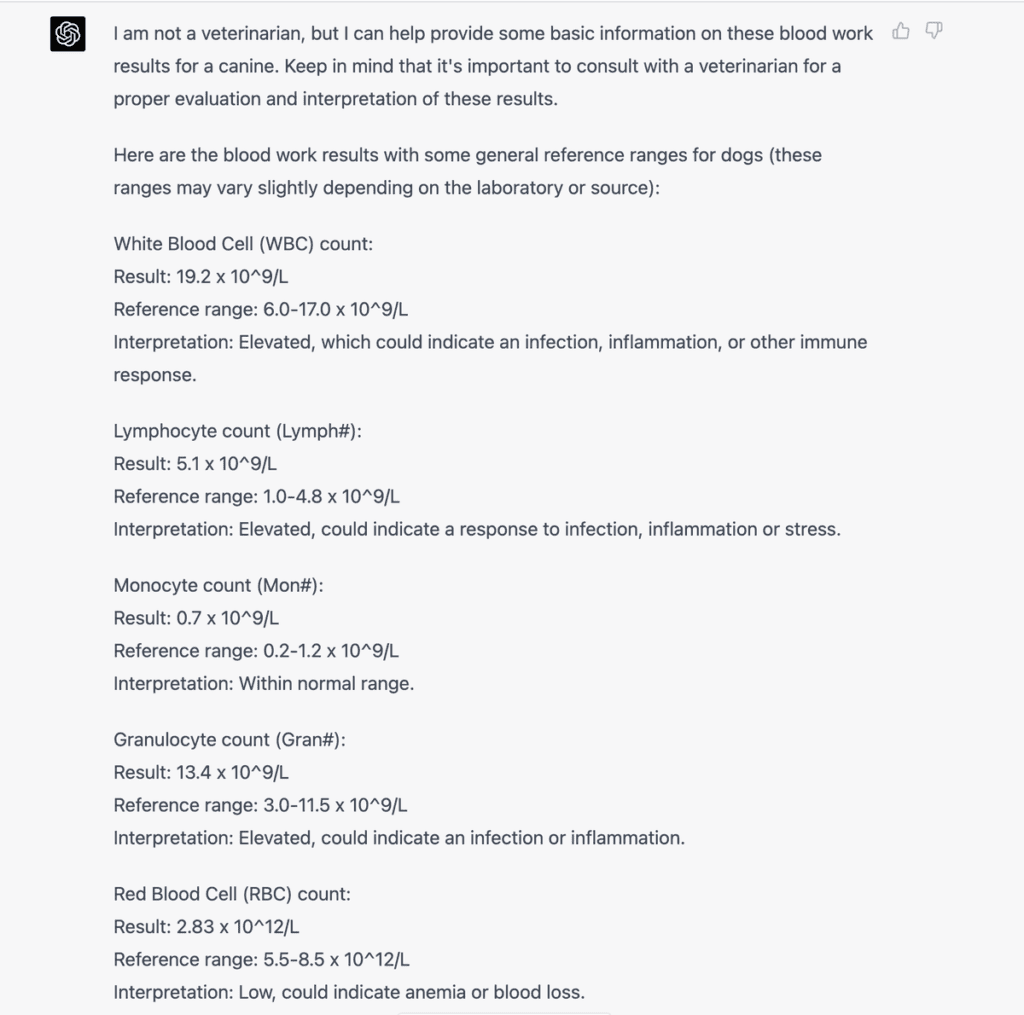Click the granulocyte result '13.4 x 10^9/L' line
Screen dimensions: 1024x1015
pos(201,772)
